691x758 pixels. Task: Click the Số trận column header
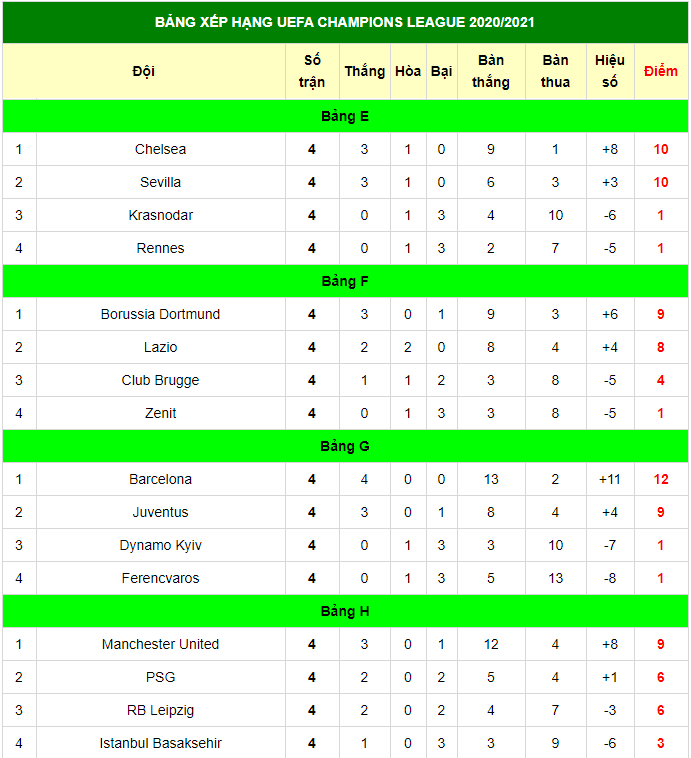point(312,71)
